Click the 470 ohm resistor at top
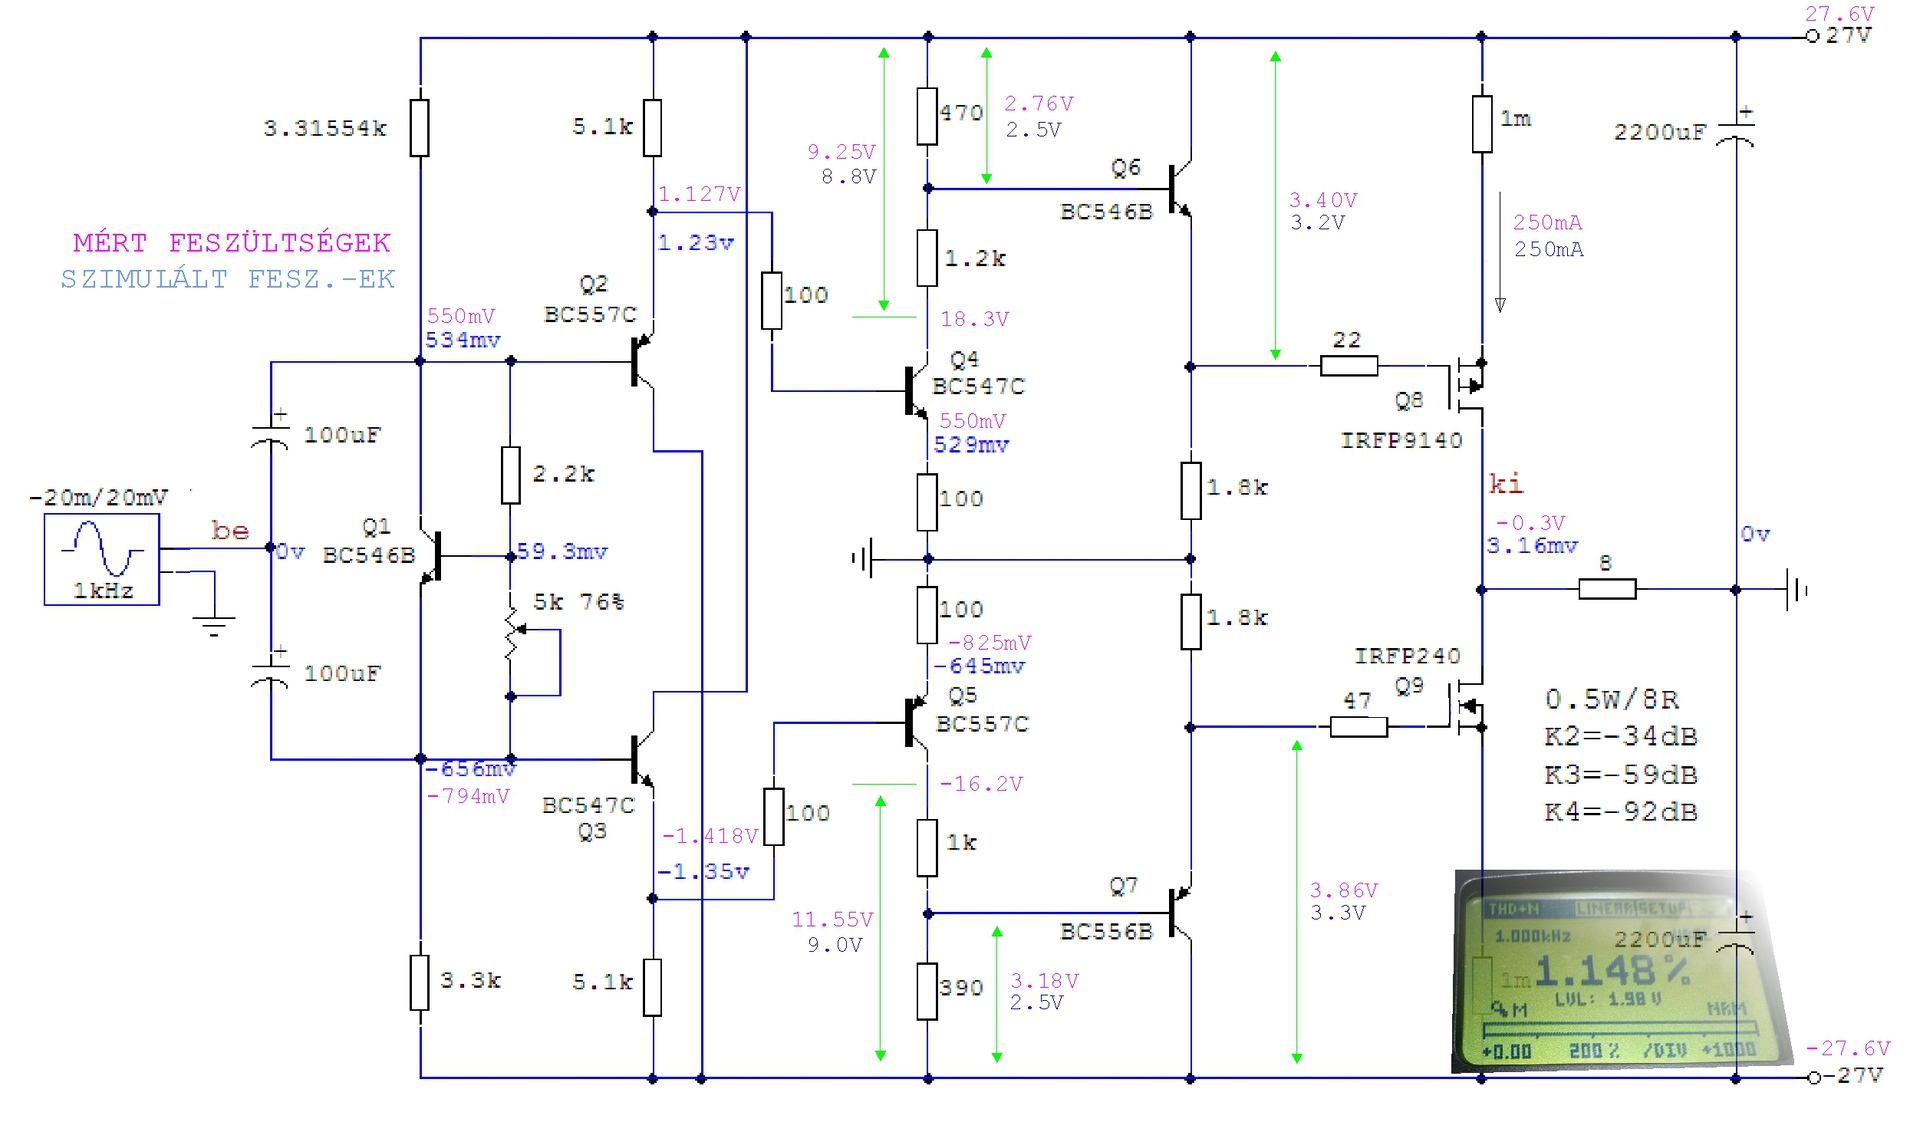1920x1122 pixels. click(927, 116)
